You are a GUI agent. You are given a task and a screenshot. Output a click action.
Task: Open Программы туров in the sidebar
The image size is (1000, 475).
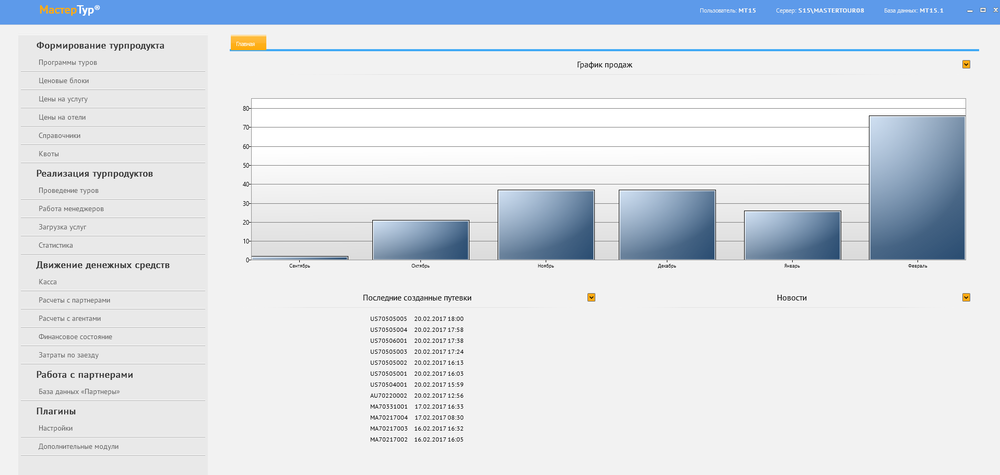67,62
